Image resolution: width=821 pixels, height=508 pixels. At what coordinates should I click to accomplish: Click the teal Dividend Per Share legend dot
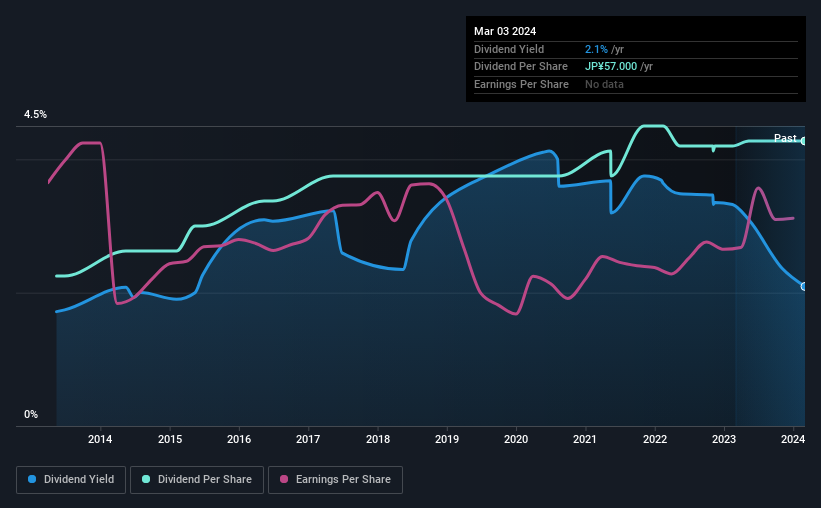click(x=146, y=479)
